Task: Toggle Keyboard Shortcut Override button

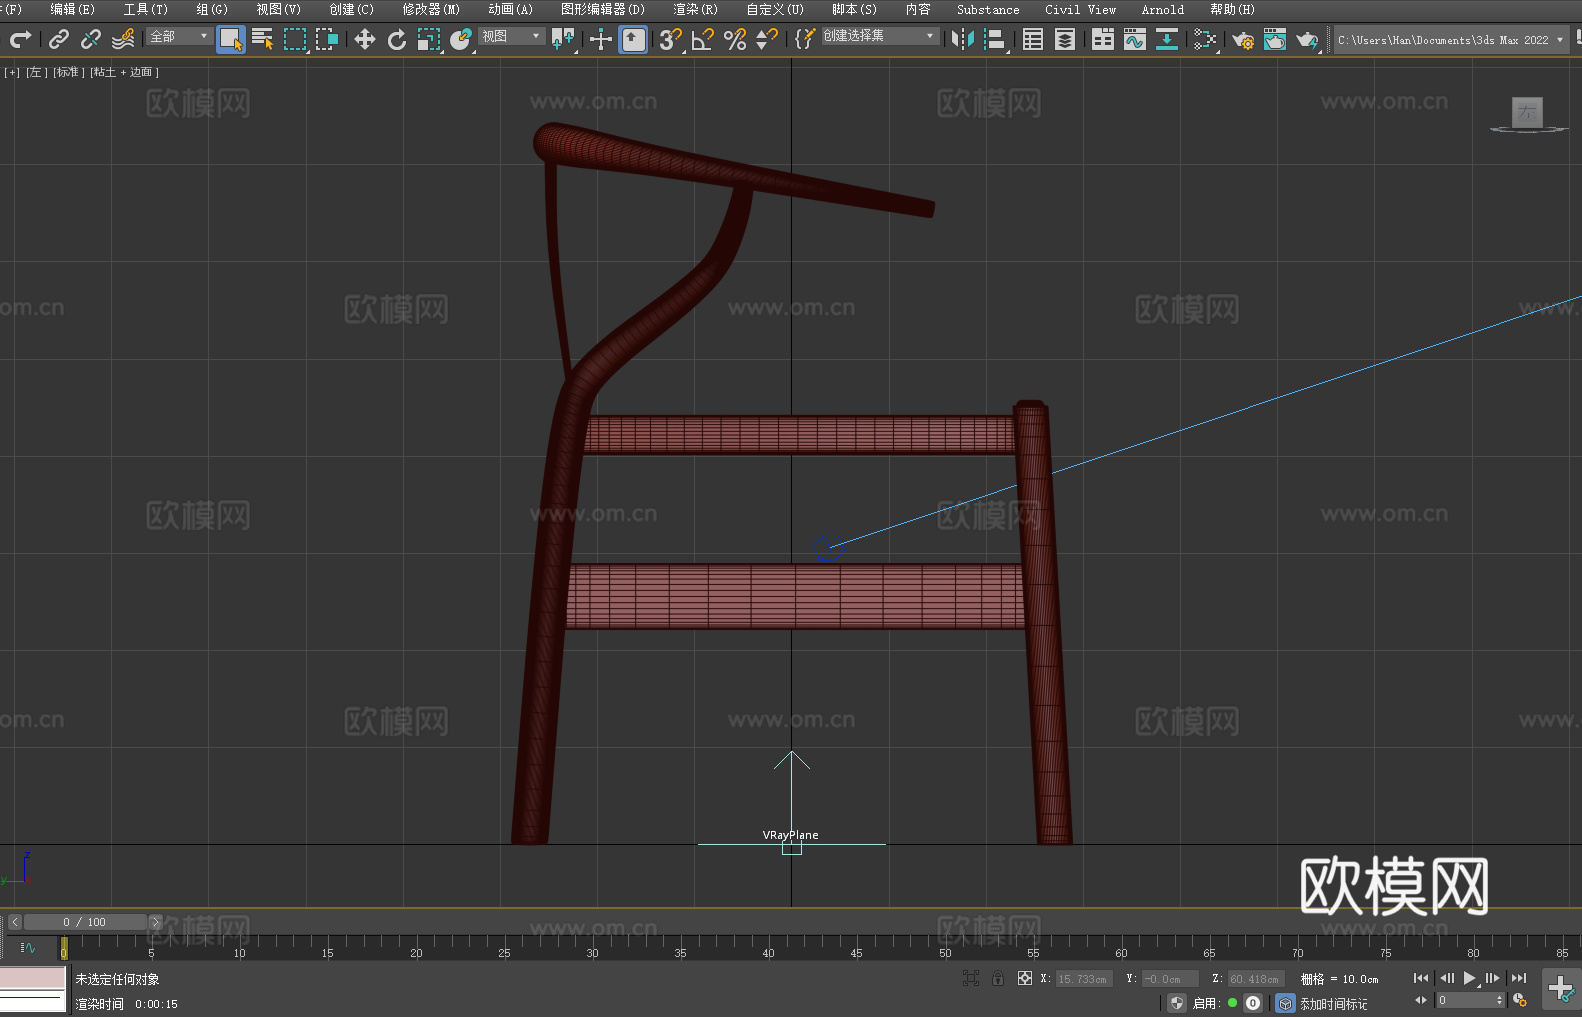Action: (633, 39)
